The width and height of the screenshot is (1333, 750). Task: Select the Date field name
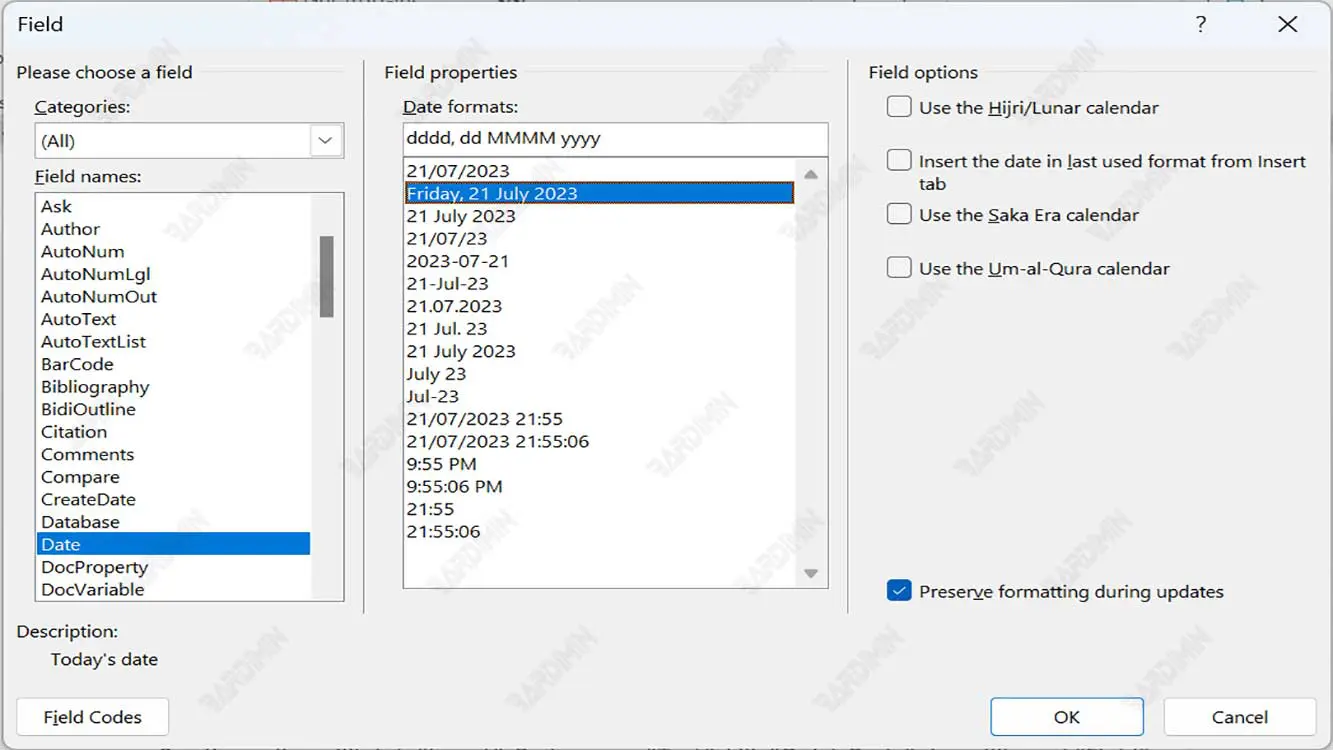(174, 544)
